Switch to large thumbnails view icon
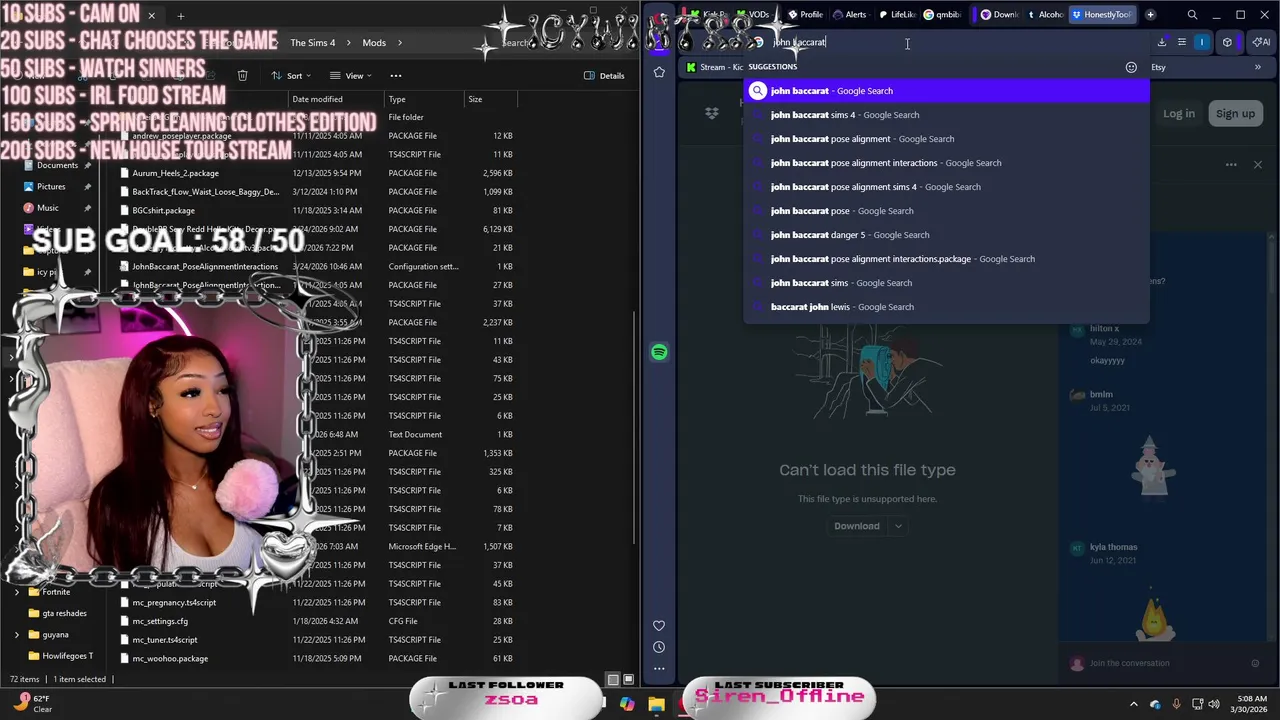The image size is (1280, 720). click(628, 680)
